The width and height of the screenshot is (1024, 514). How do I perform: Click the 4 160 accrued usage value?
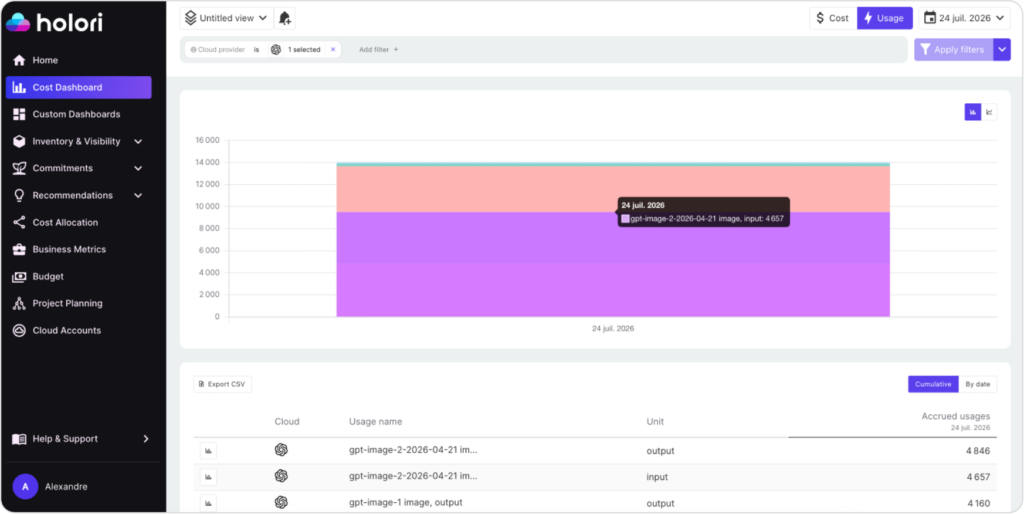pos(978,504)
